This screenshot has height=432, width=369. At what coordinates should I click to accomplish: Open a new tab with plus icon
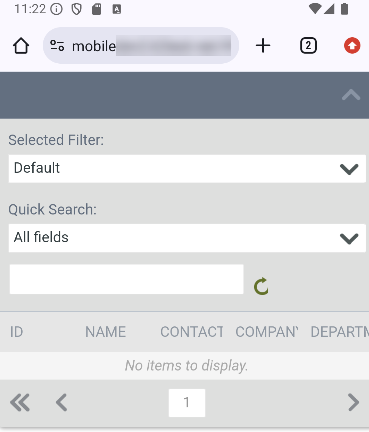coord(263,46)
